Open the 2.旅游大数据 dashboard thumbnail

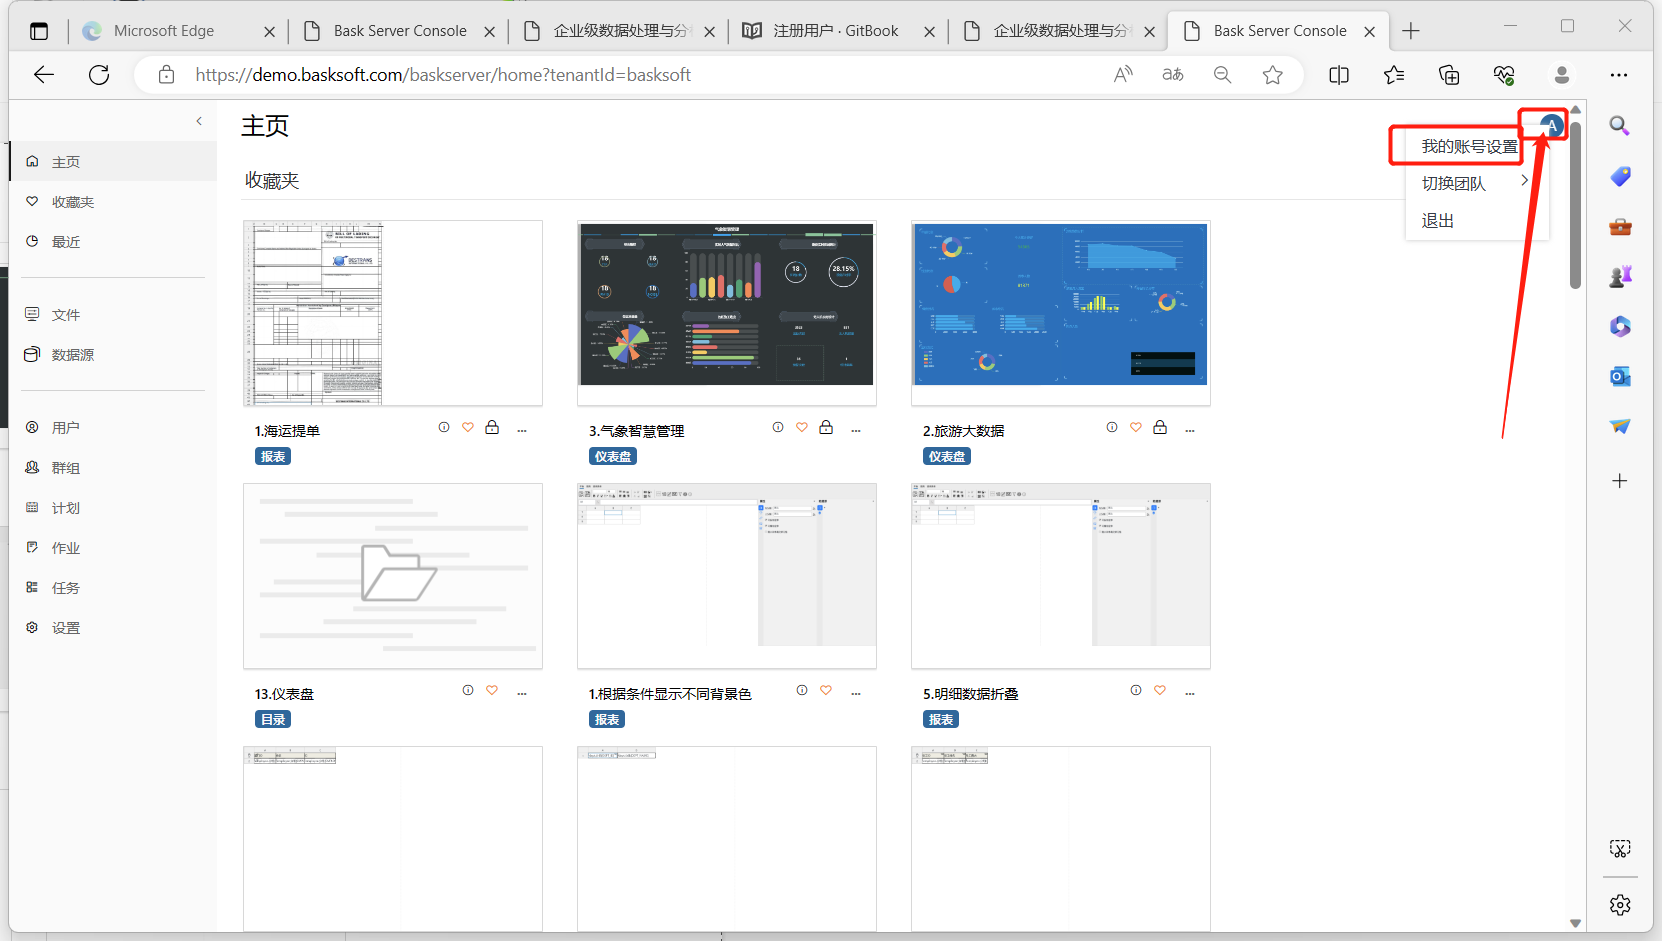click(x=1061, y=313)
